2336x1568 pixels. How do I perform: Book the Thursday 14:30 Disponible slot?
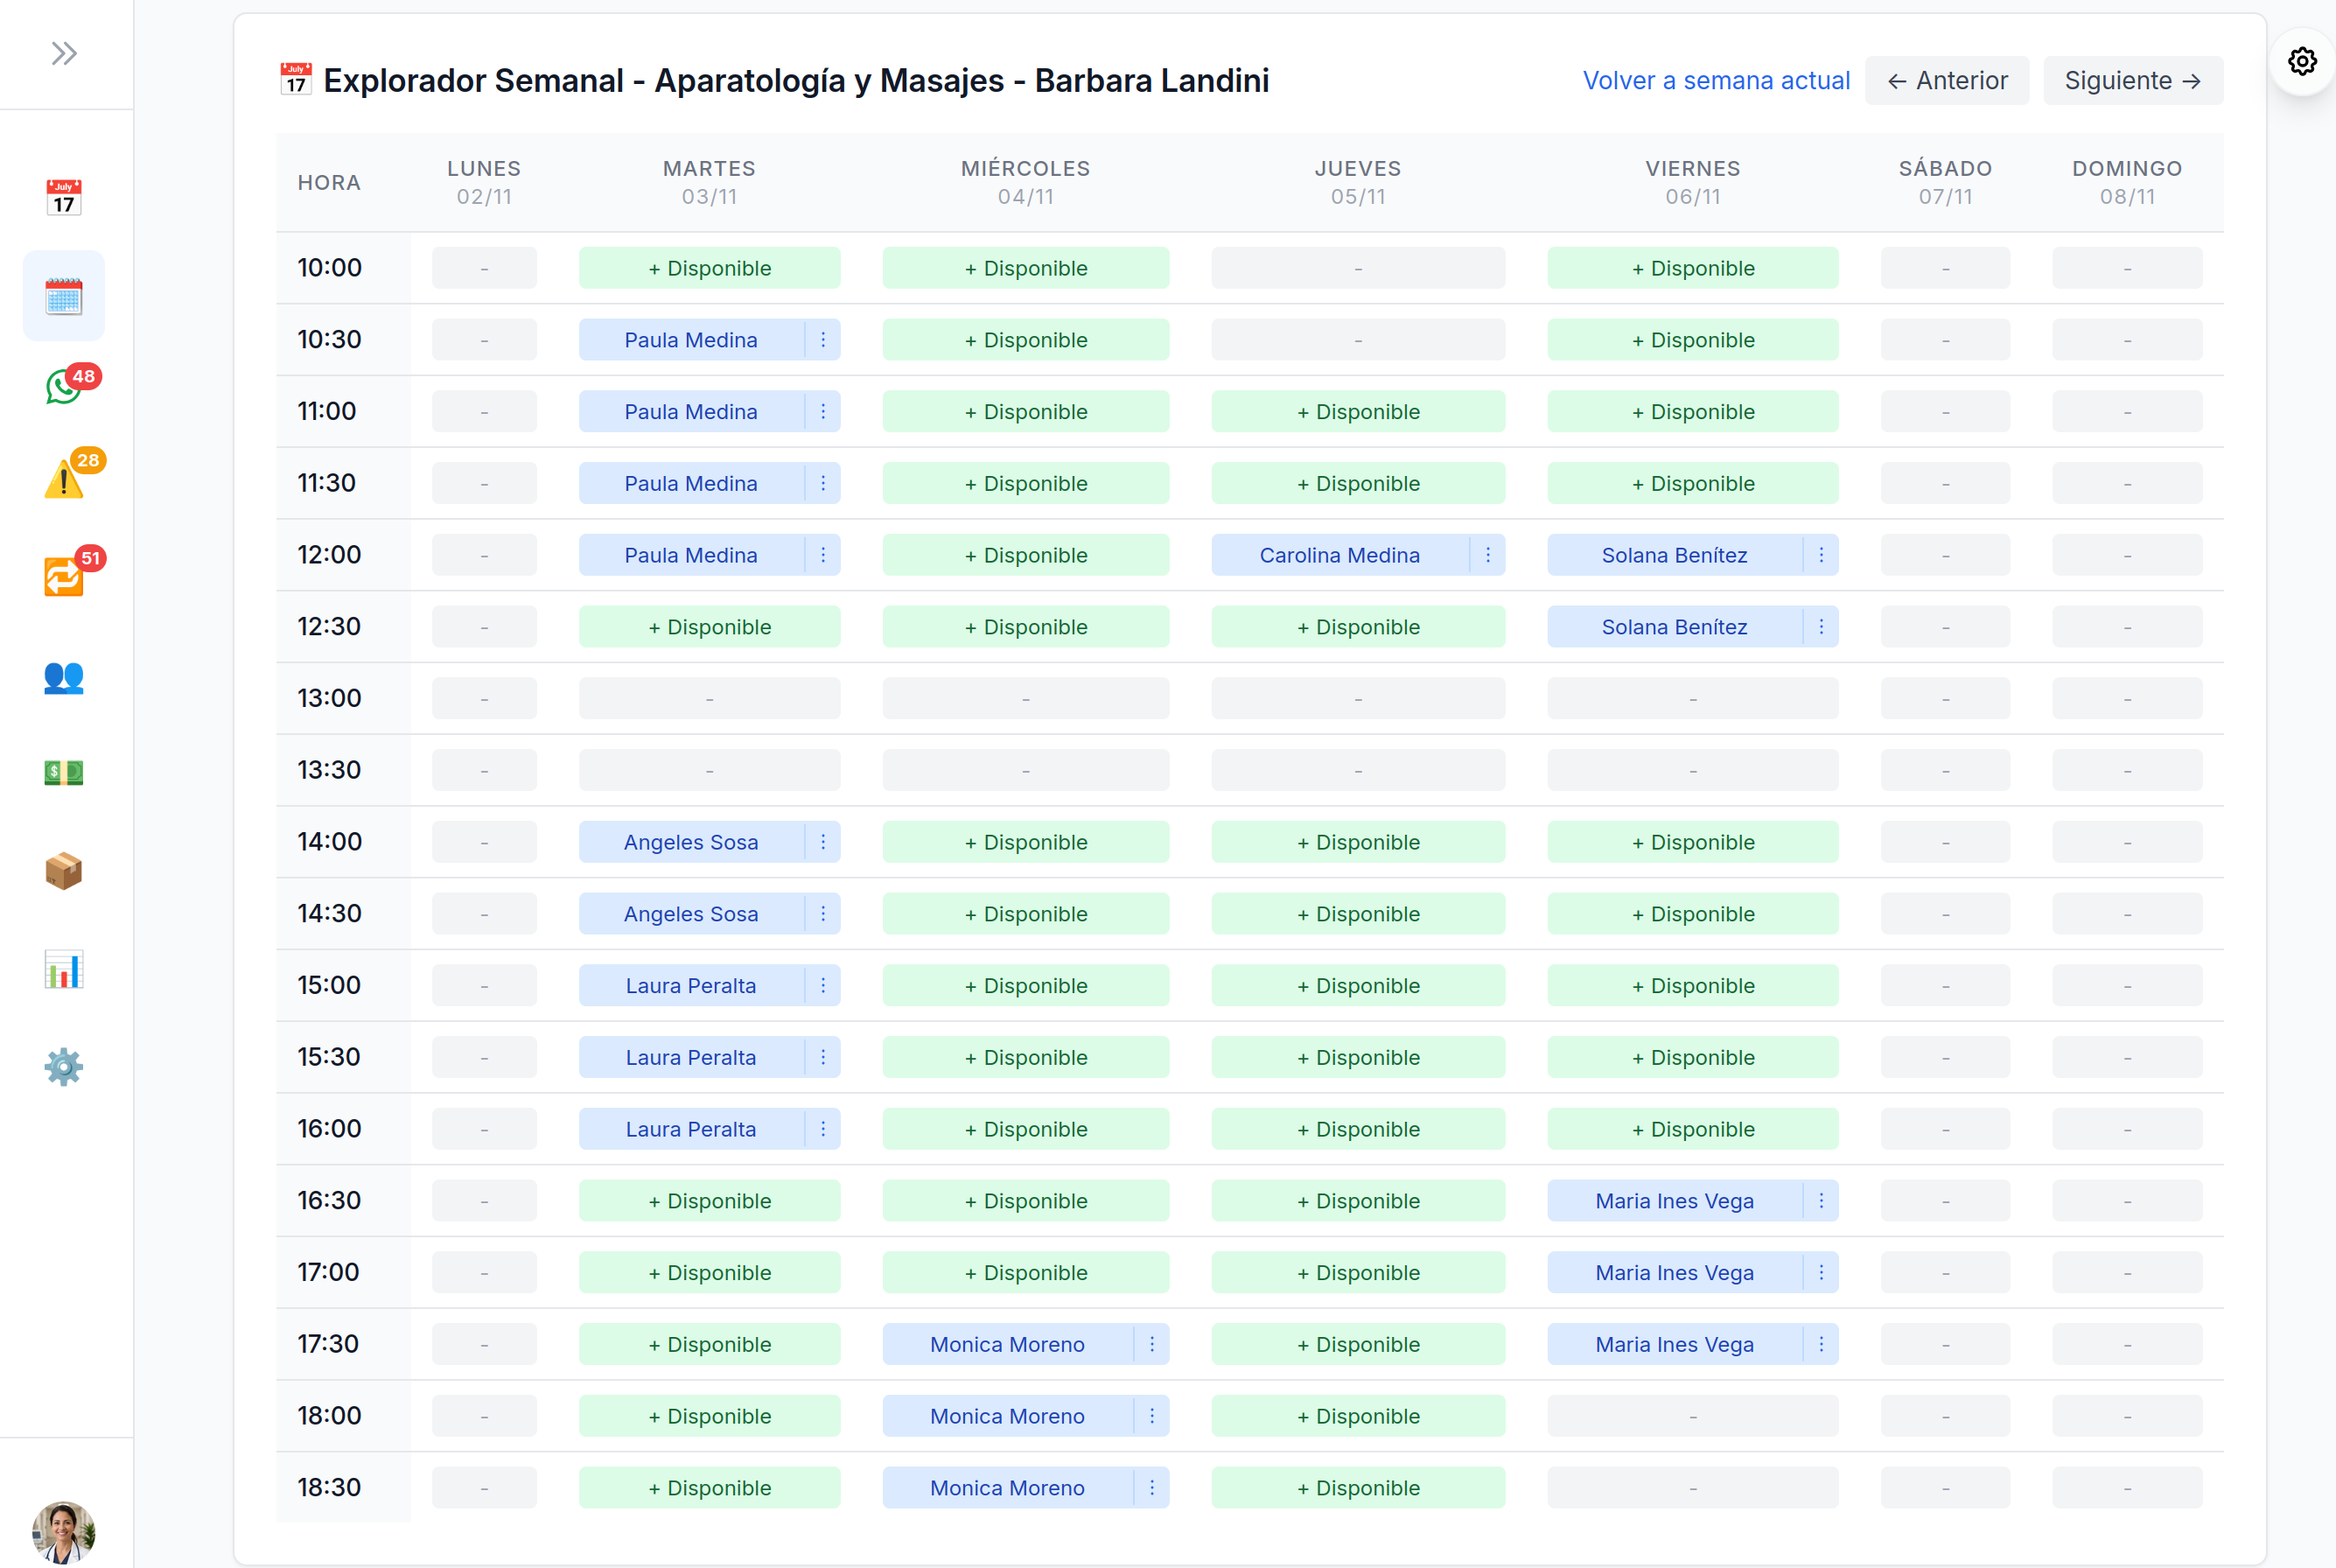(x=1358, y=914)
